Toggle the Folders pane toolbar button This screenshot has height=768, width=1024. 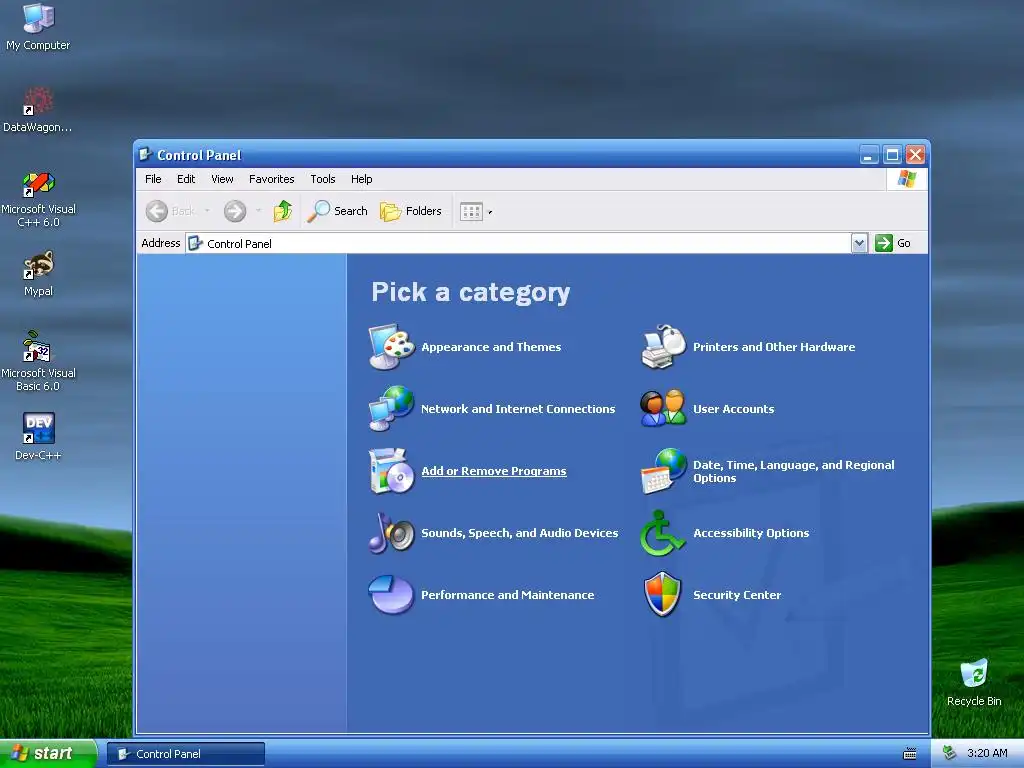pyautogui.click(x=411, y=211)
